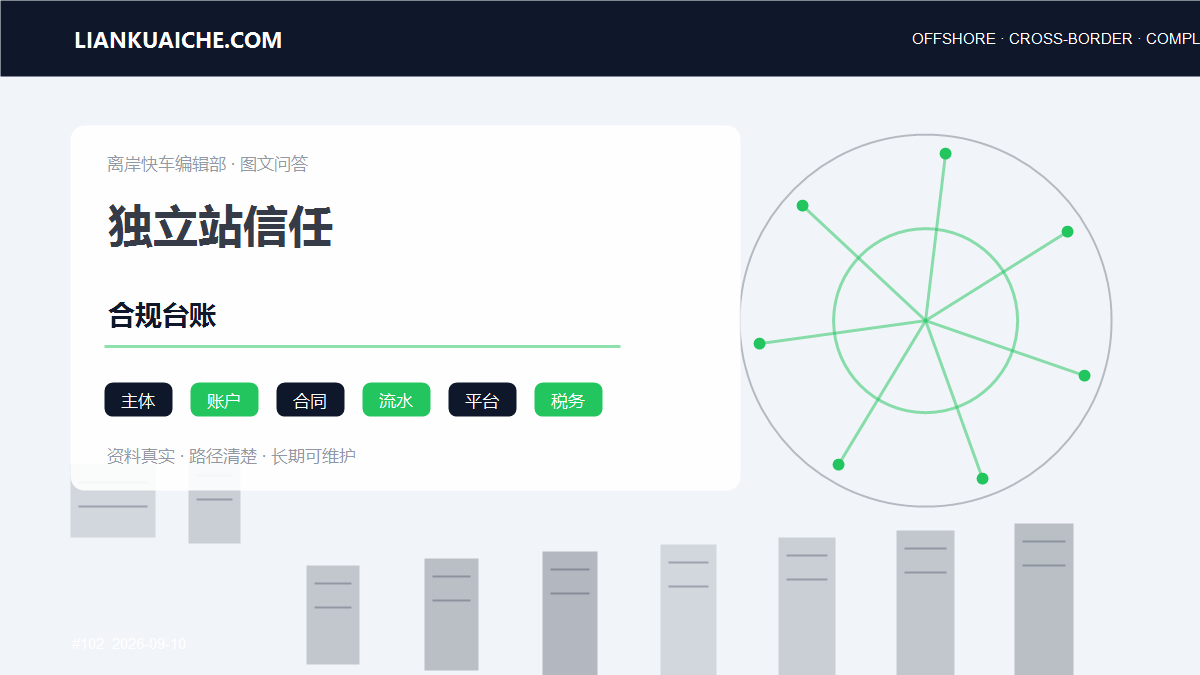Click the green underline below 合规台账
The image size is (1200, 675).
pyautogui.click(x=362, y=346)
